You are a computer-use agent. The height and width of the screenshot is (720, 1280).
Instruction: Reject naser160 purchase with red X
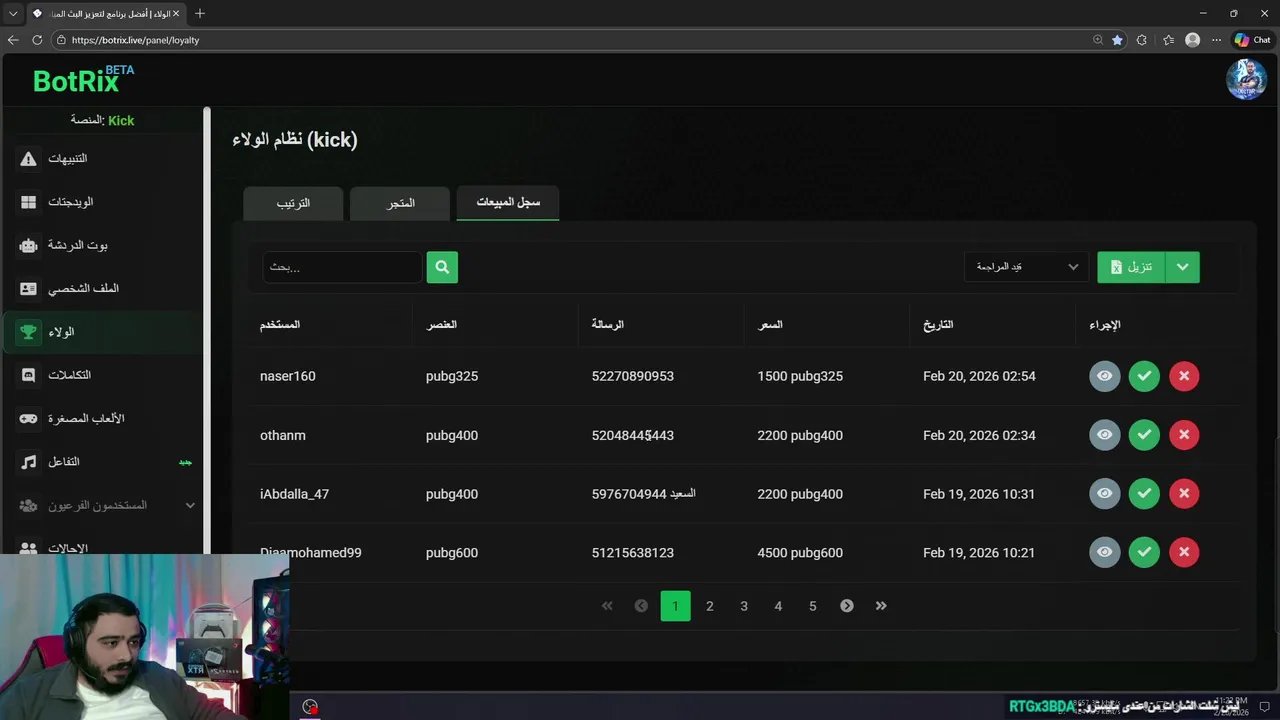pyautogui.click(x=1184, y=376)
